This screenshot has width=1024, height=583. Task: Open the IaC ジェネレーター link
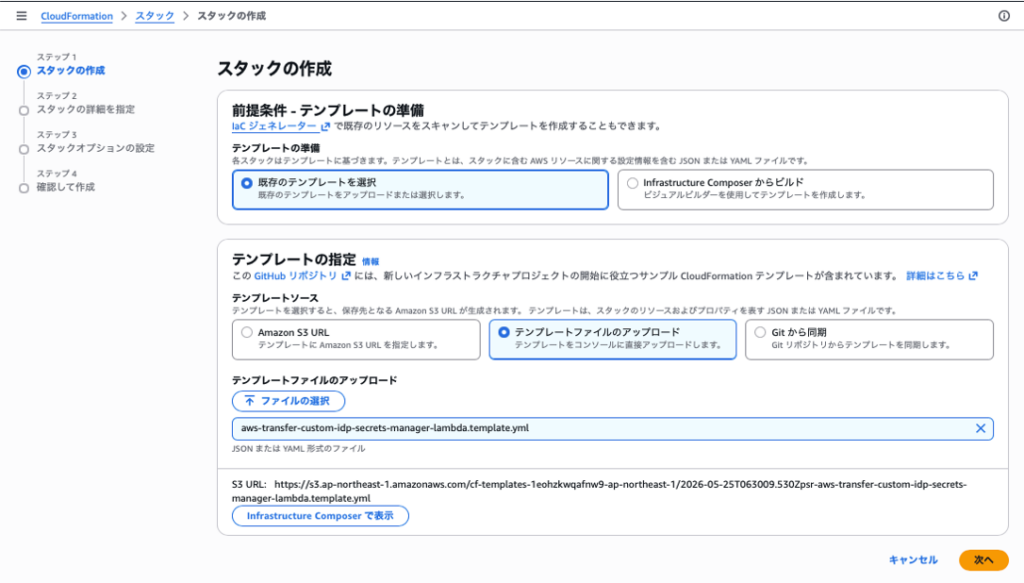coord(281,126)
